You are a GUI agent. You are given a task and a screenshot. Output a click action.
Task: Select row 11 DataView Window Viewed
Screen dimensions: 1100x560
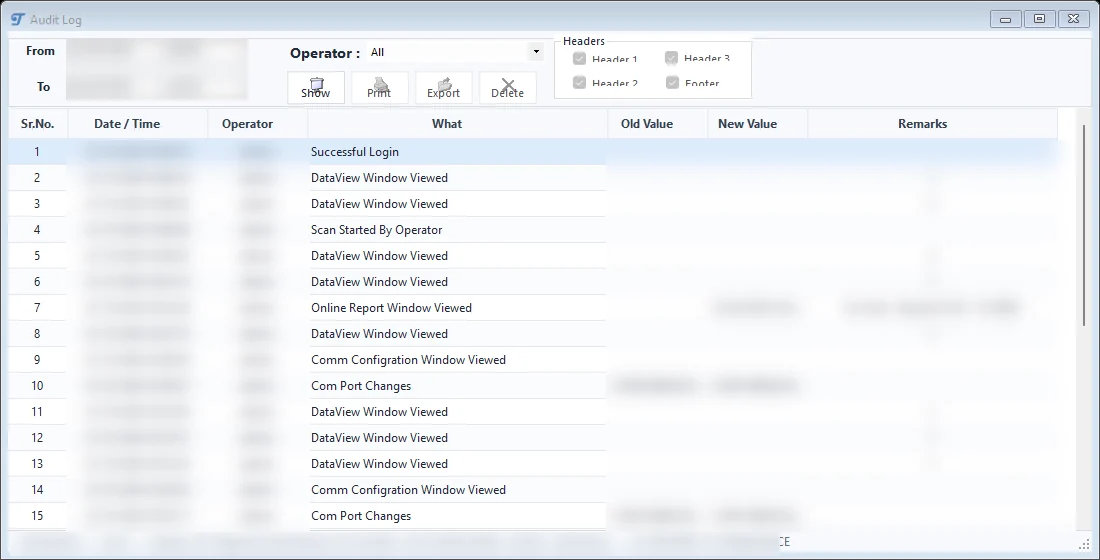(533, 411)
